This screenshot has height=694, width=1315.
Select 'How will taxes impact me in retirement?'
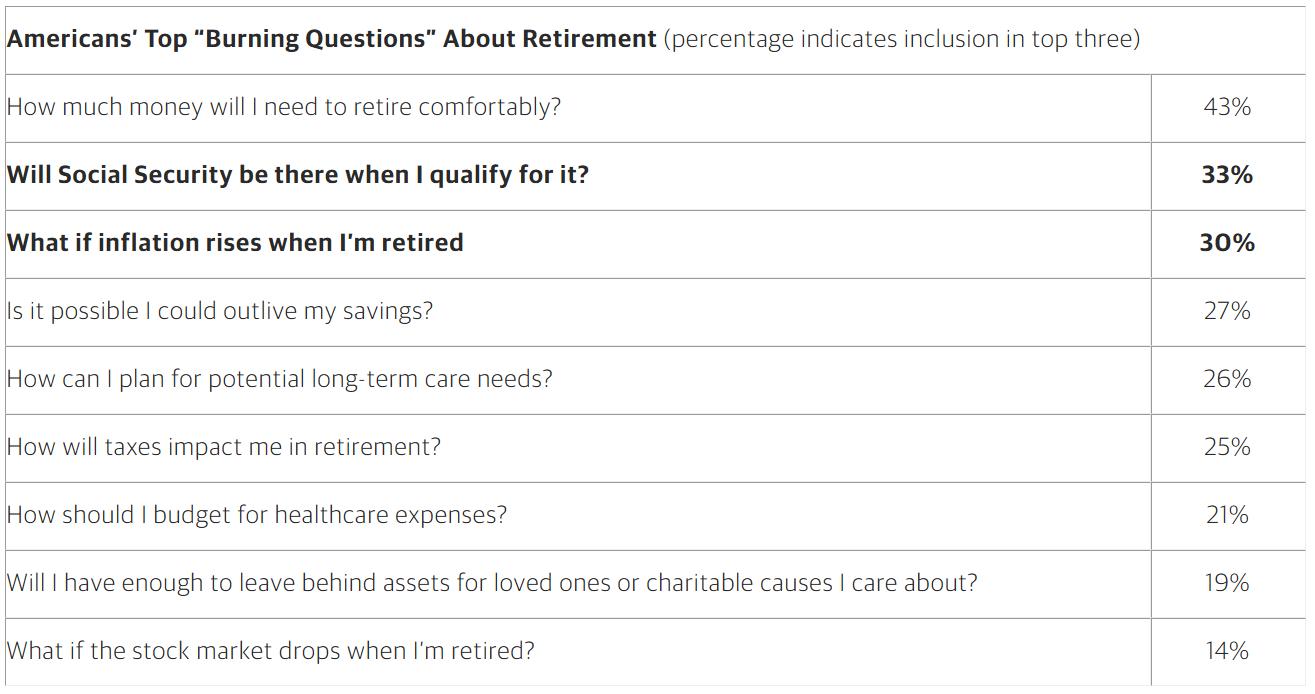click(224, 447)
